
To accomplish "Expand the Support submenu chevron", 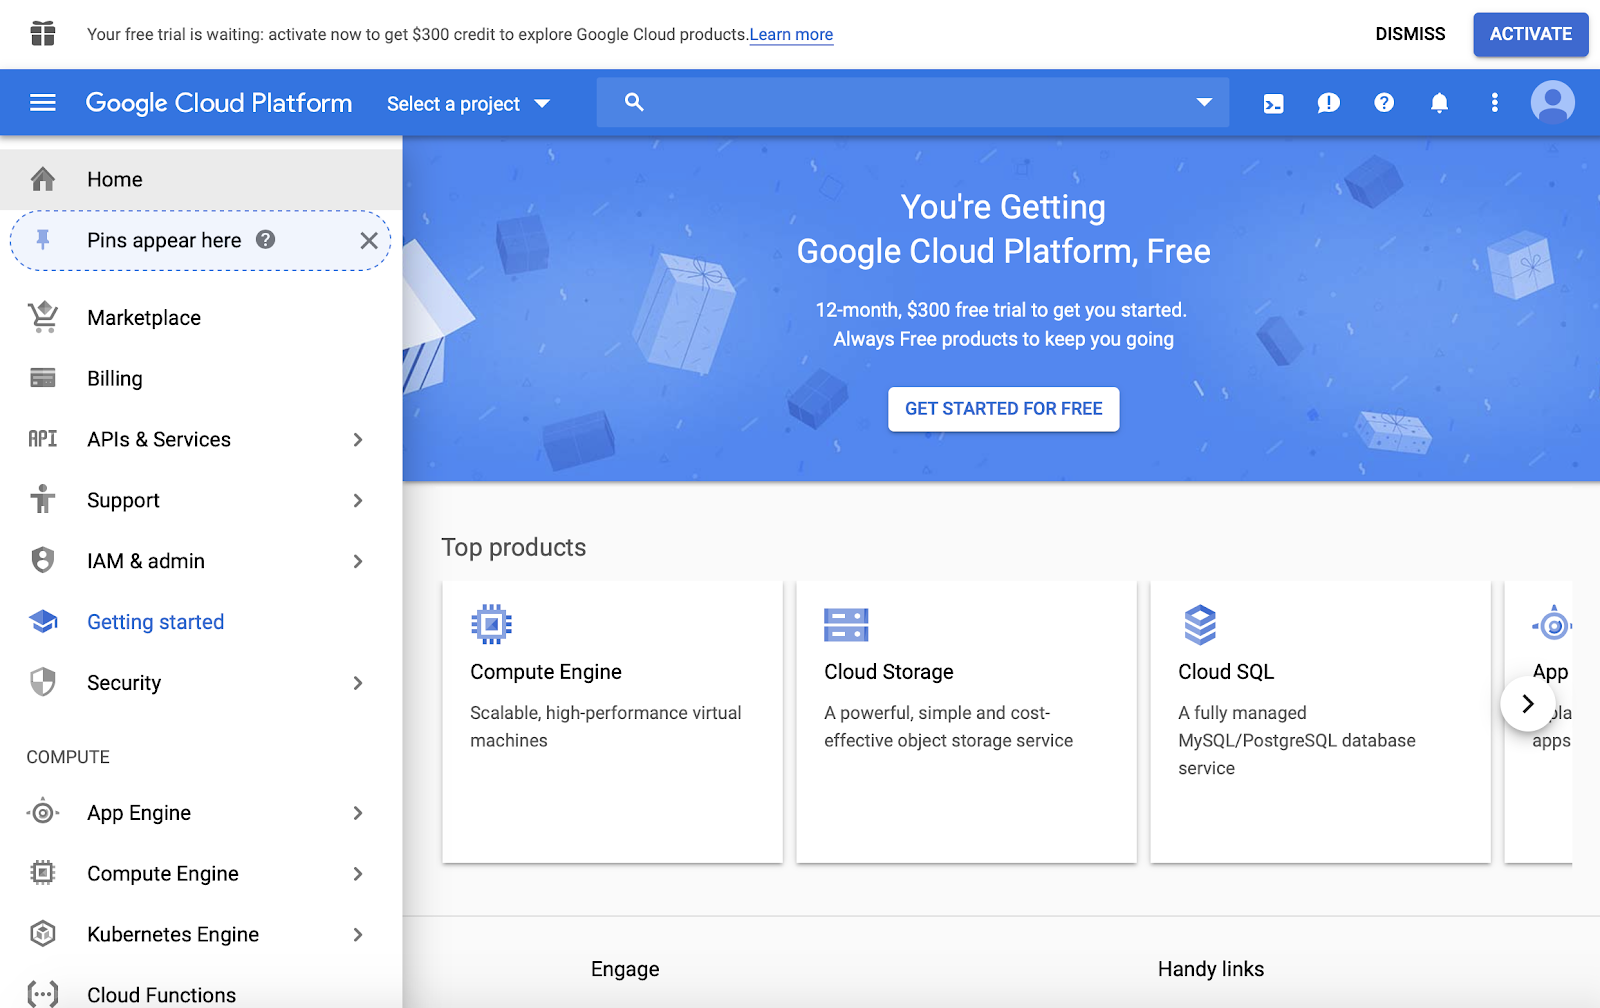I will (x=358, y=501).
